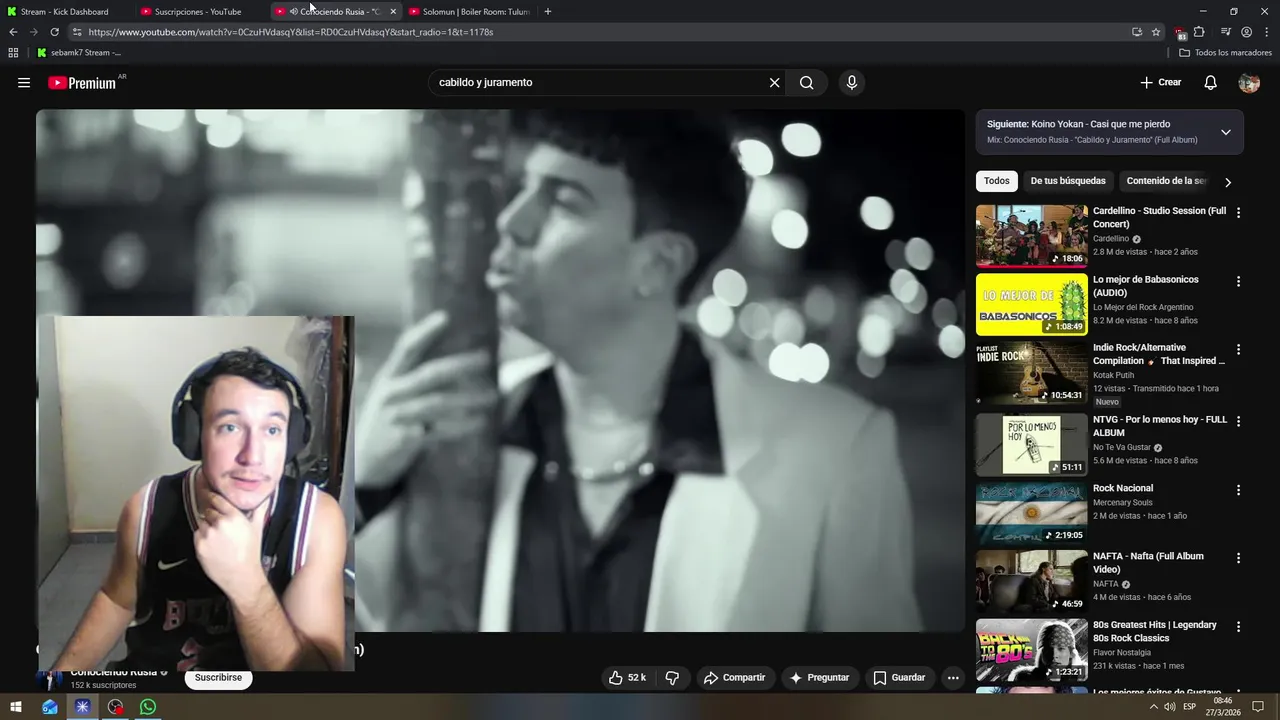
Task: Switch to Stream - Kick Dashboard tab
Action: 65,12
